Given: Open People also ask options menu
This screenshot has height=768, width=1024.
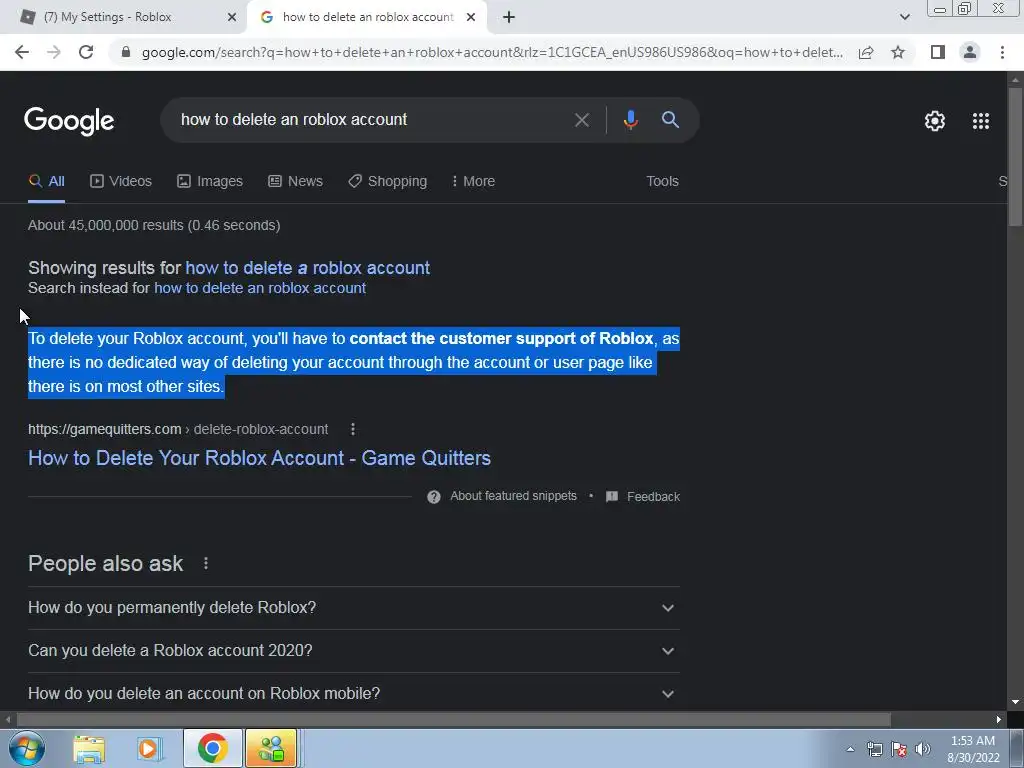Looking at the screenshot, I should [x=206, y=563].
